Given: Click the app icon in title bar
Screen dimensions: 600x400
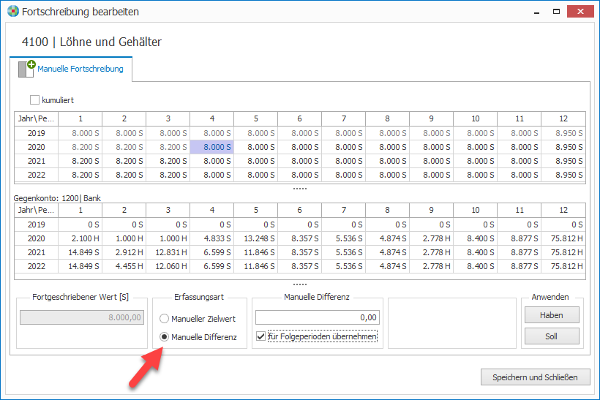Looking at the screenshot, I should click(x=13, y=11).
